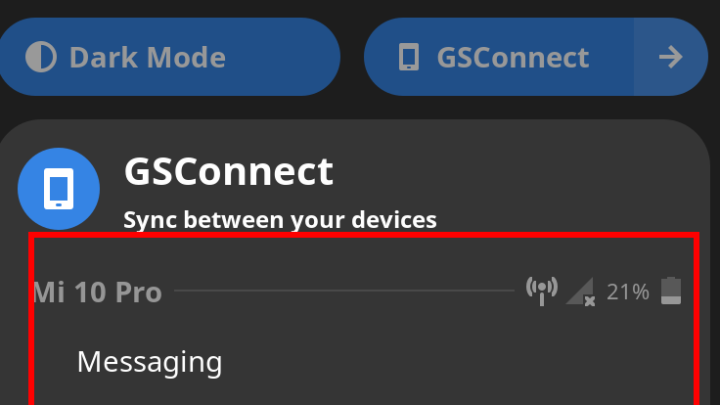The width and height of the screenshot is (720, 405).
Task: Expand GSConnect menu with the arrow
Action: pos(671,57)
